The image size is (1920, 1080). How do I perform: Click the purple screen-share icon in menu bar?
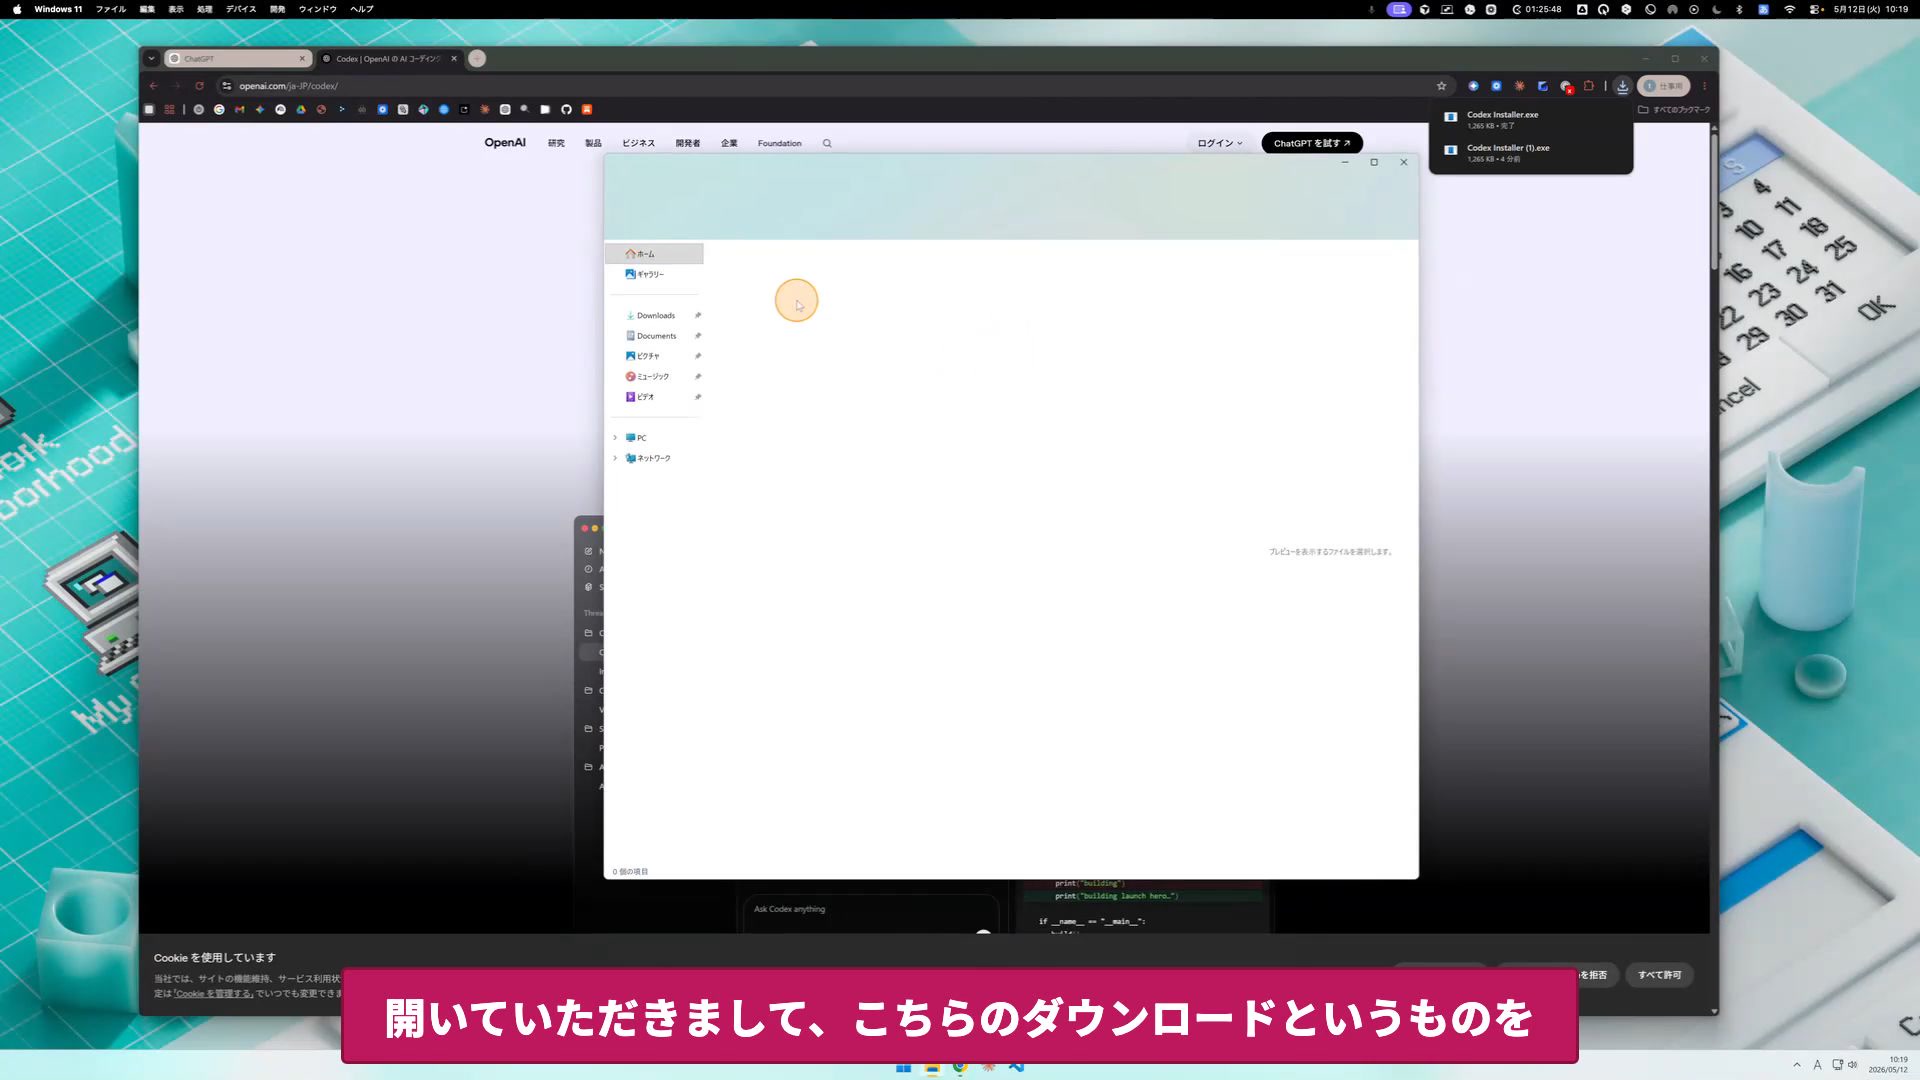[1399, 9]
